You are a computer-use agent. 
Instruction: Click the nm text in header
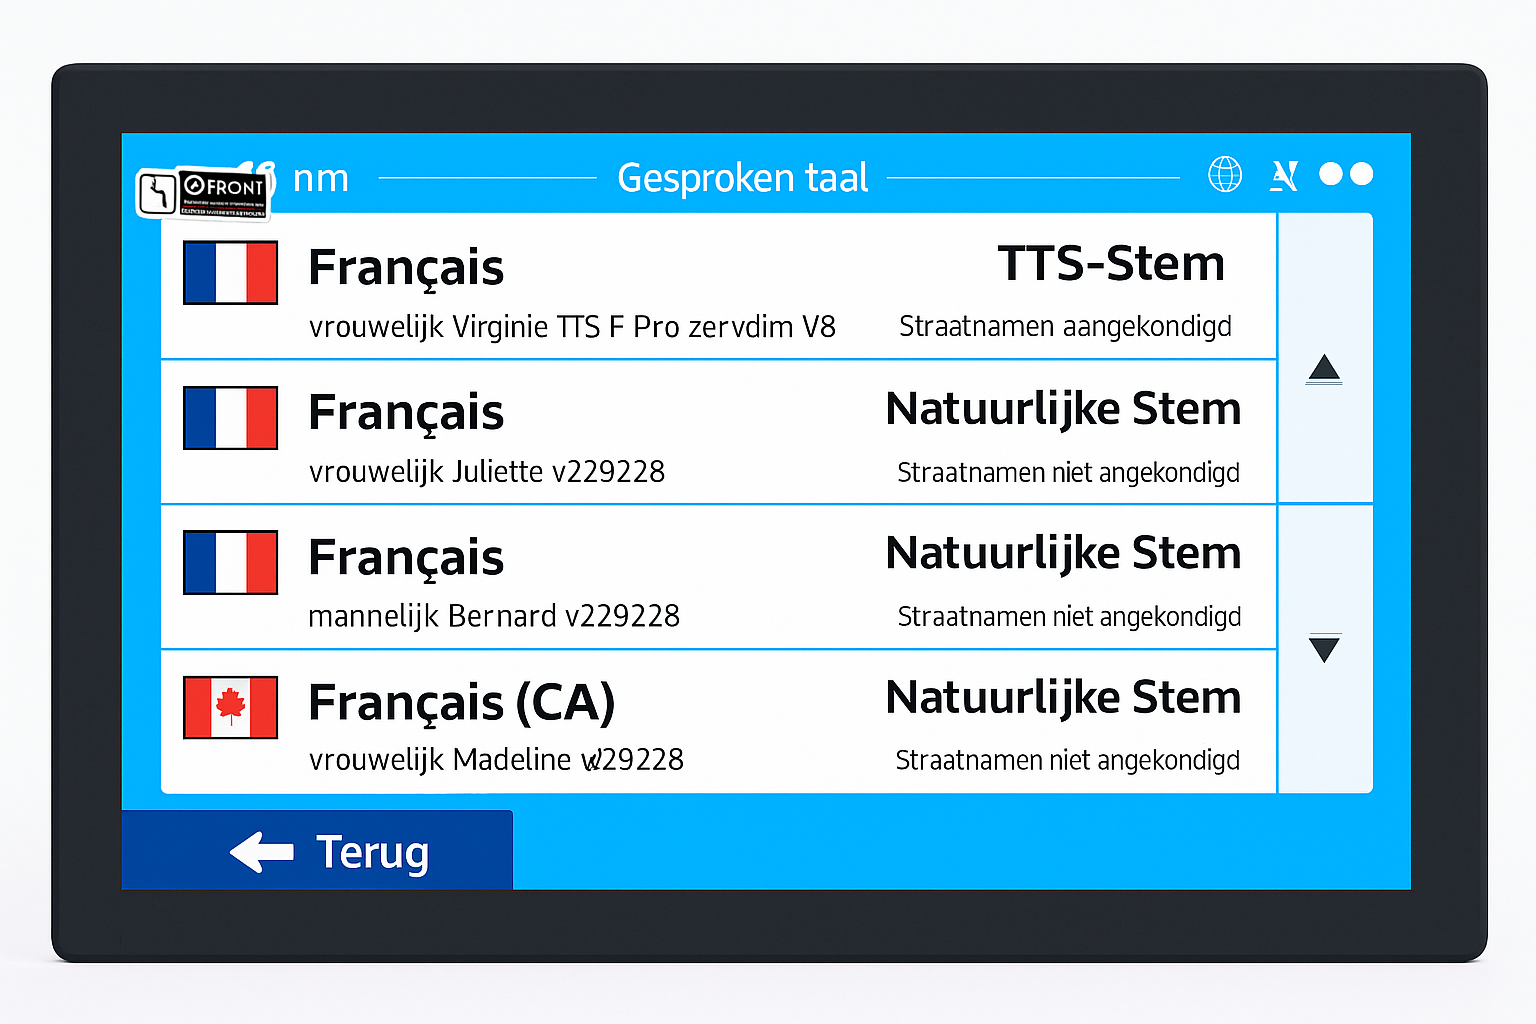pyautogui.click(x=321, y=179)
